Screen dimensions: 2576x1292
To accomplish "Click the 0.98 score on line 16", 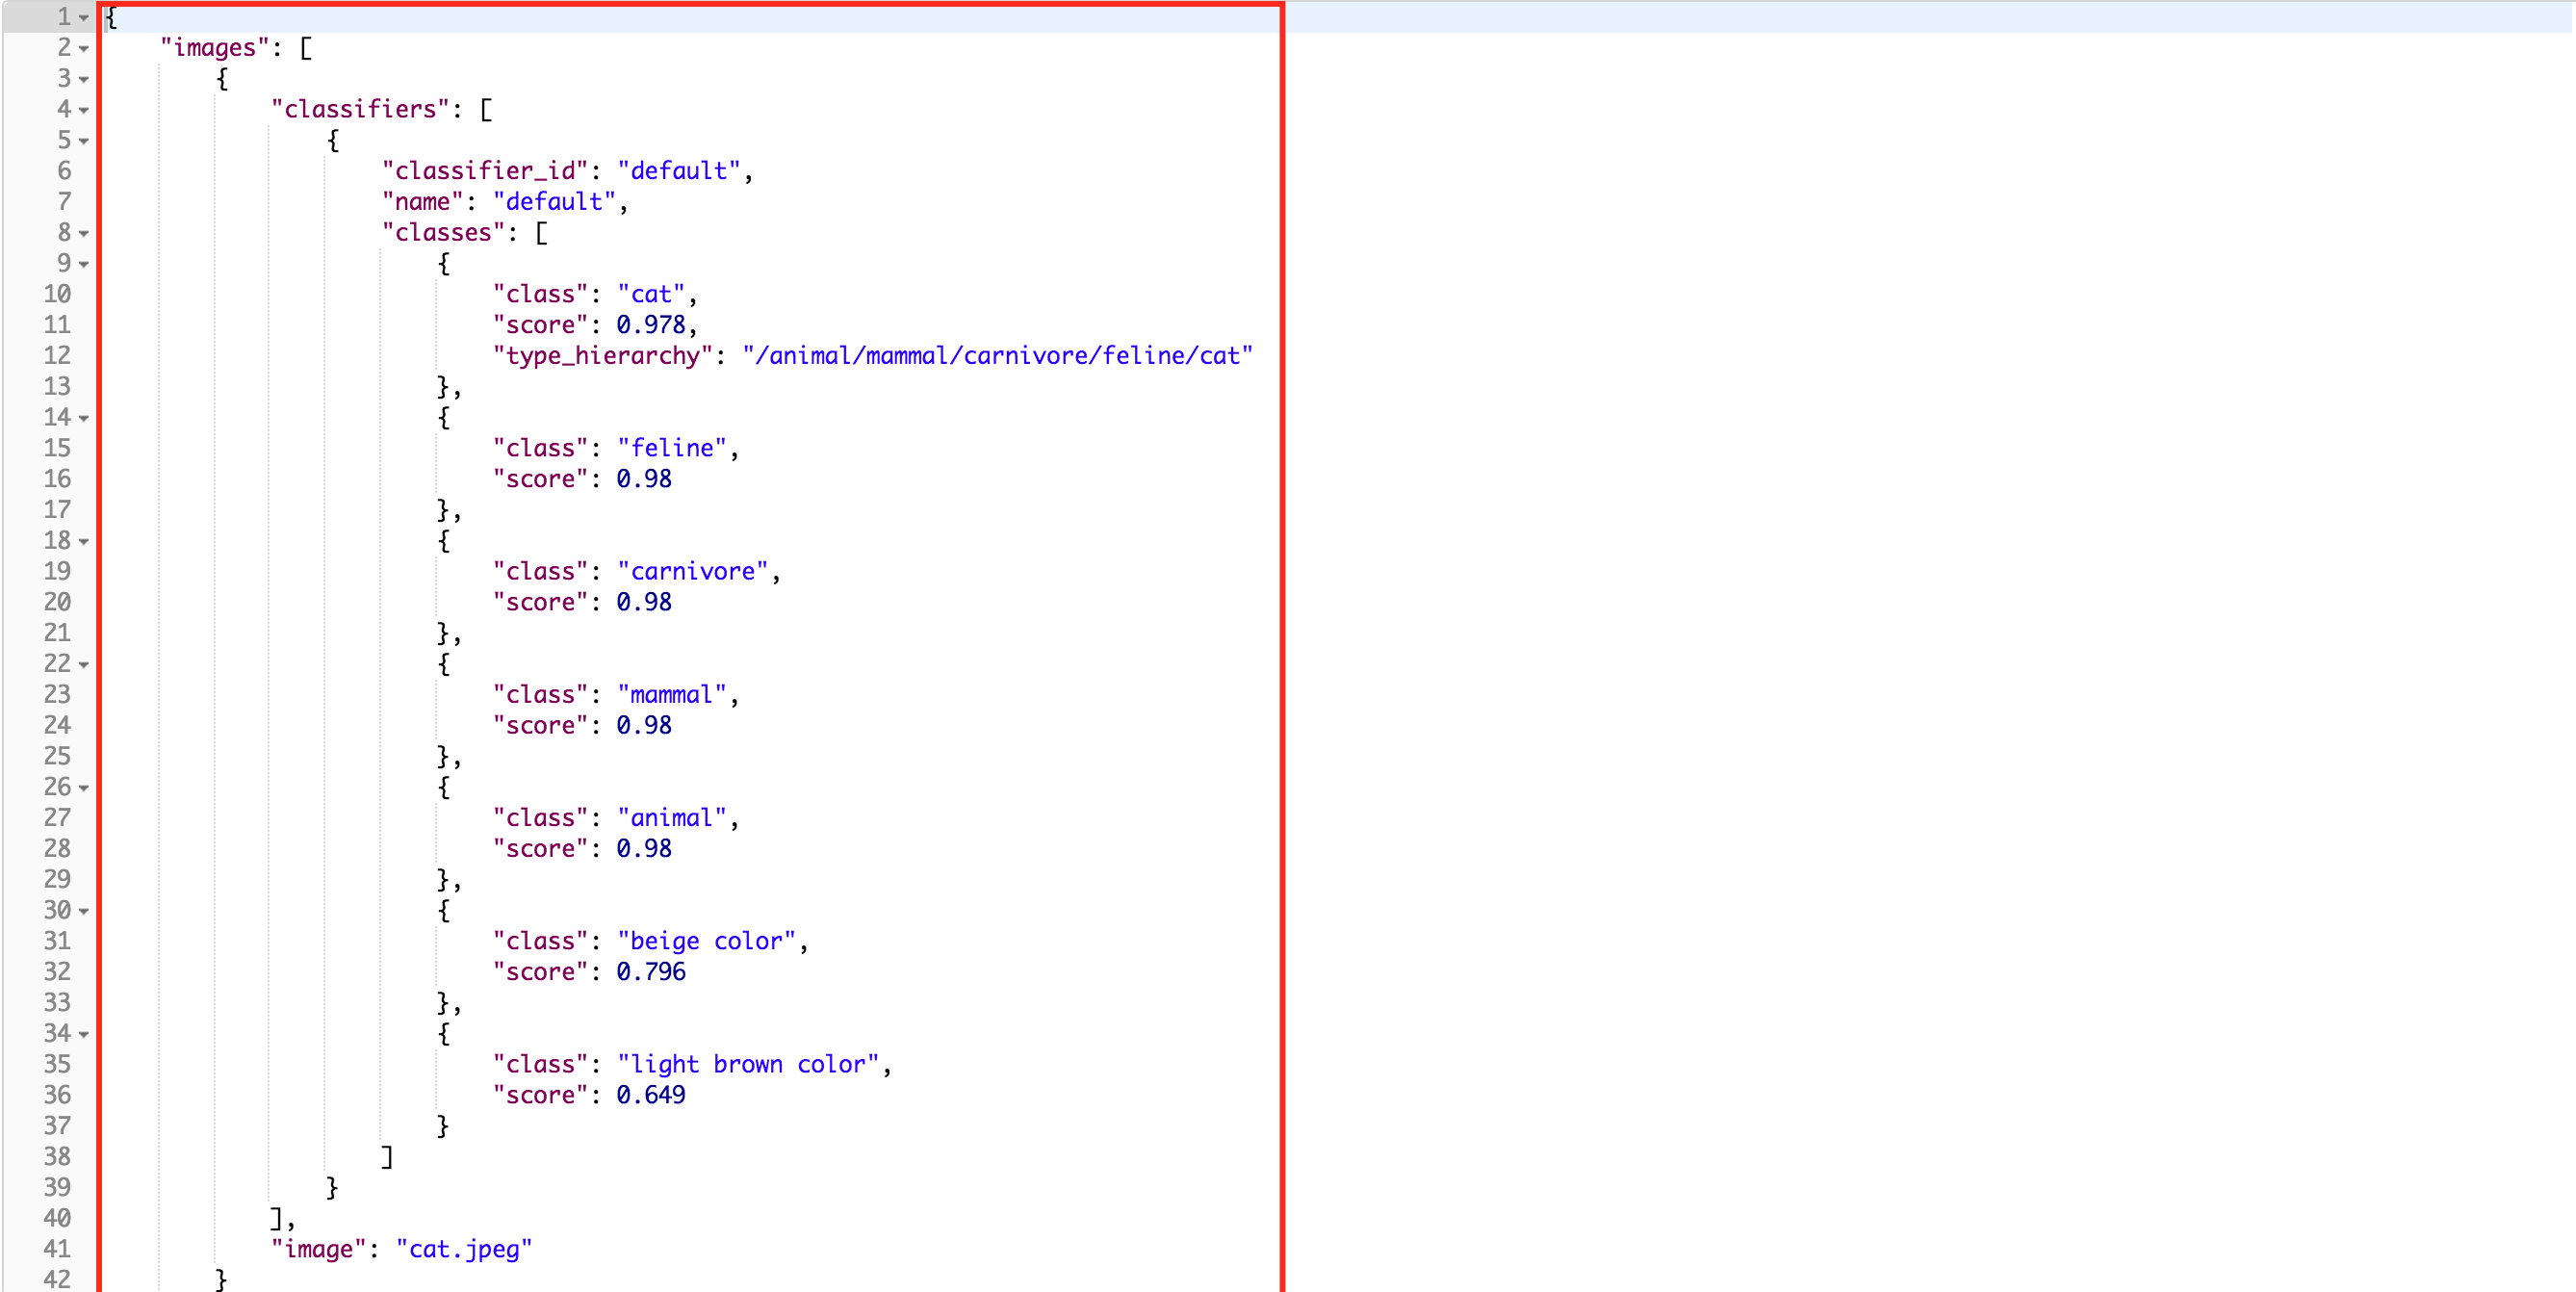I will coord(644,479).
